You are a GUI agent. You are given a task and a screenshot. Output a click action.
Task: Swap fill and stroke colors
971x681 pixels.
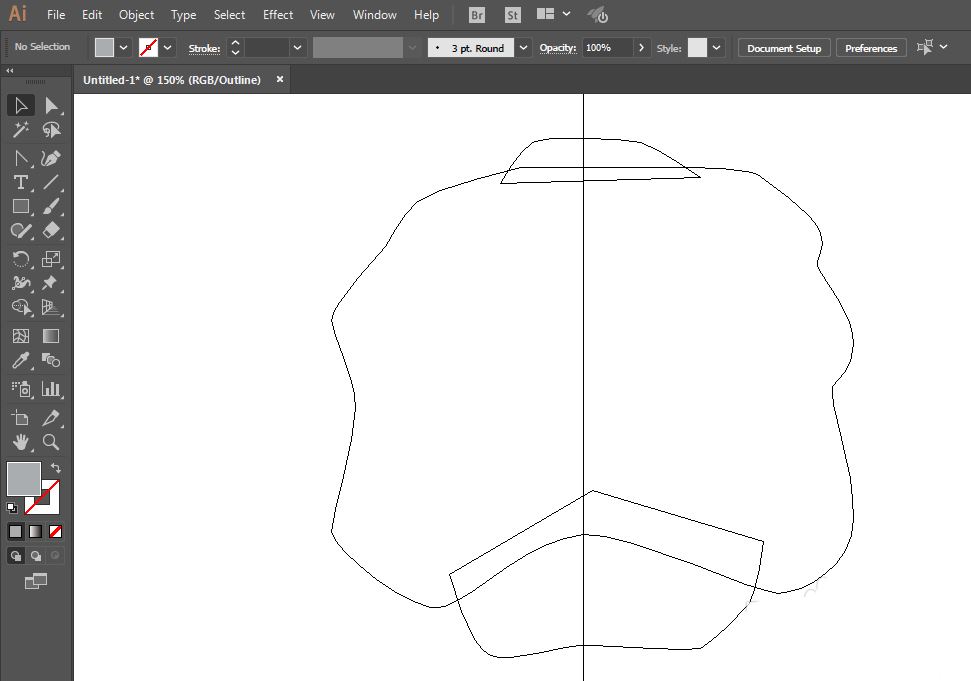56,467
